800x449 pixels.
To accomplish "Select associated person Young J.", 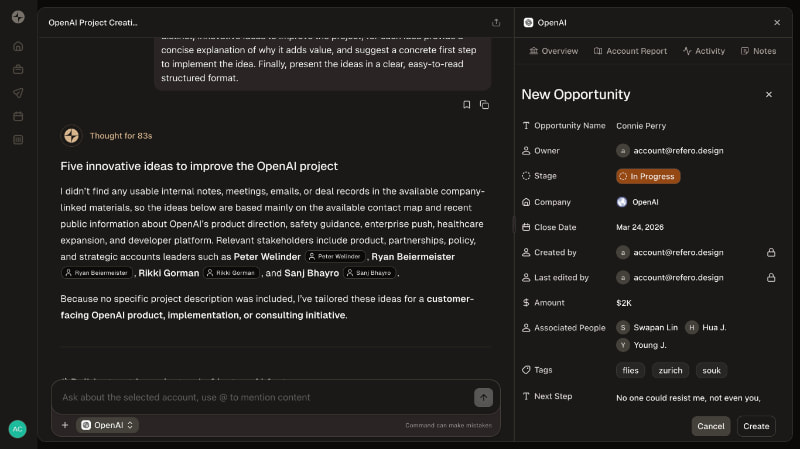I will tap(641, 345).
